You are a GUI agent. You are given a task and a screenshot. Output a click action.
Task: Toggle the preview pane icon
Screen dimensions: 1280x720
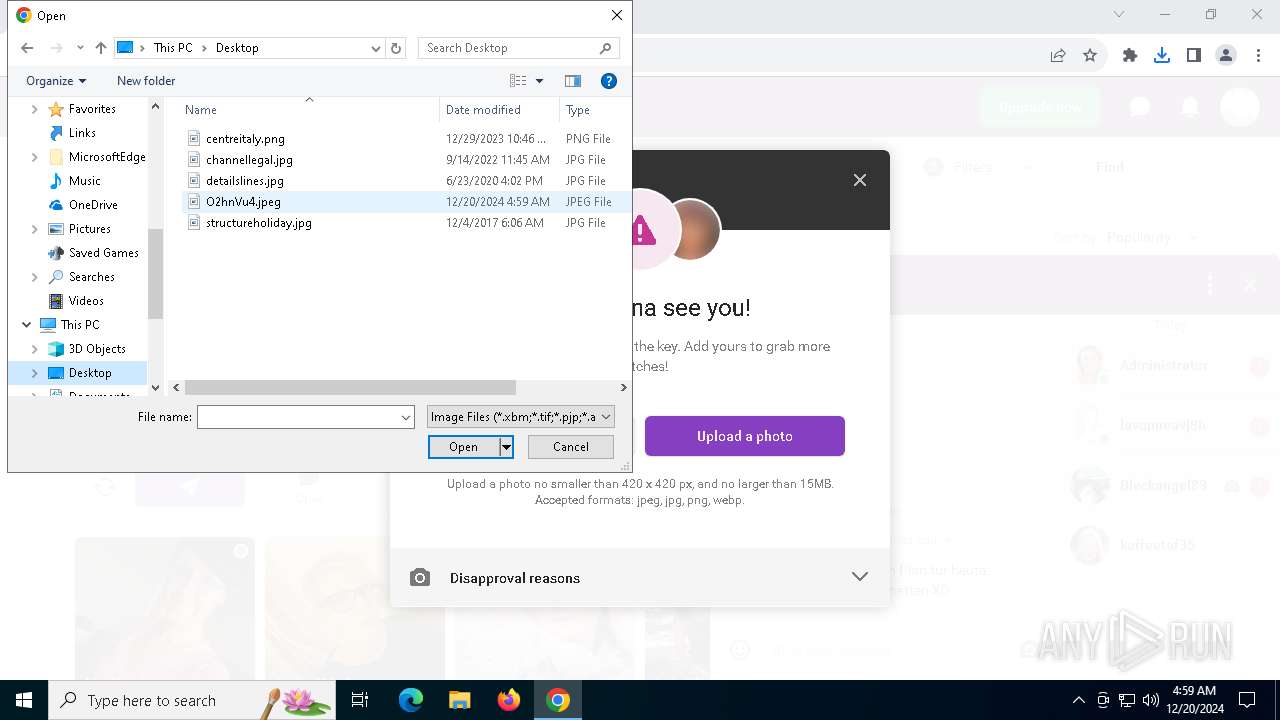[573, 81]
